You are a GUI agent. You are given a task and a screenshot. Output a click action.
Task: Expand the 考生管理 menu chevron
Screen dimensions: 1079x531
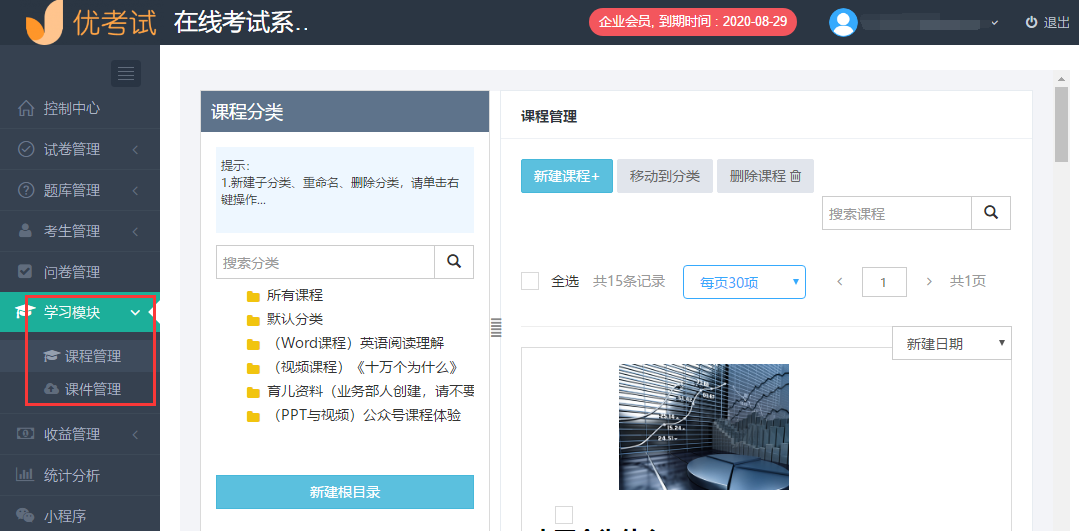click(x=135, y=231)
